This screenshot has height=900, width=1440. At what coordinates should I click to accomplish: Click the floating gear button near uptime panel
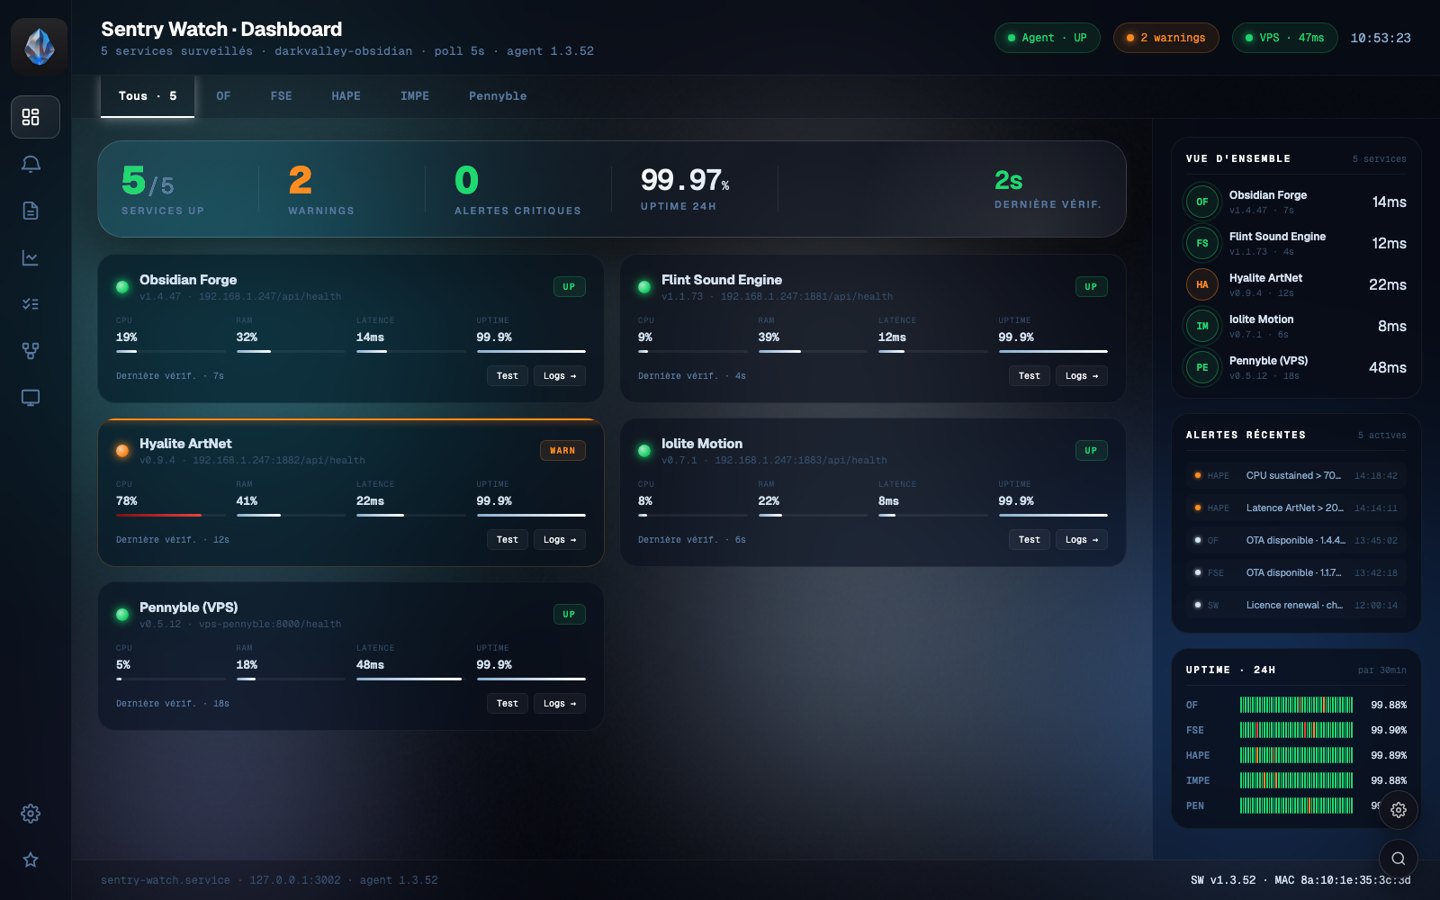coord(1398,810)
